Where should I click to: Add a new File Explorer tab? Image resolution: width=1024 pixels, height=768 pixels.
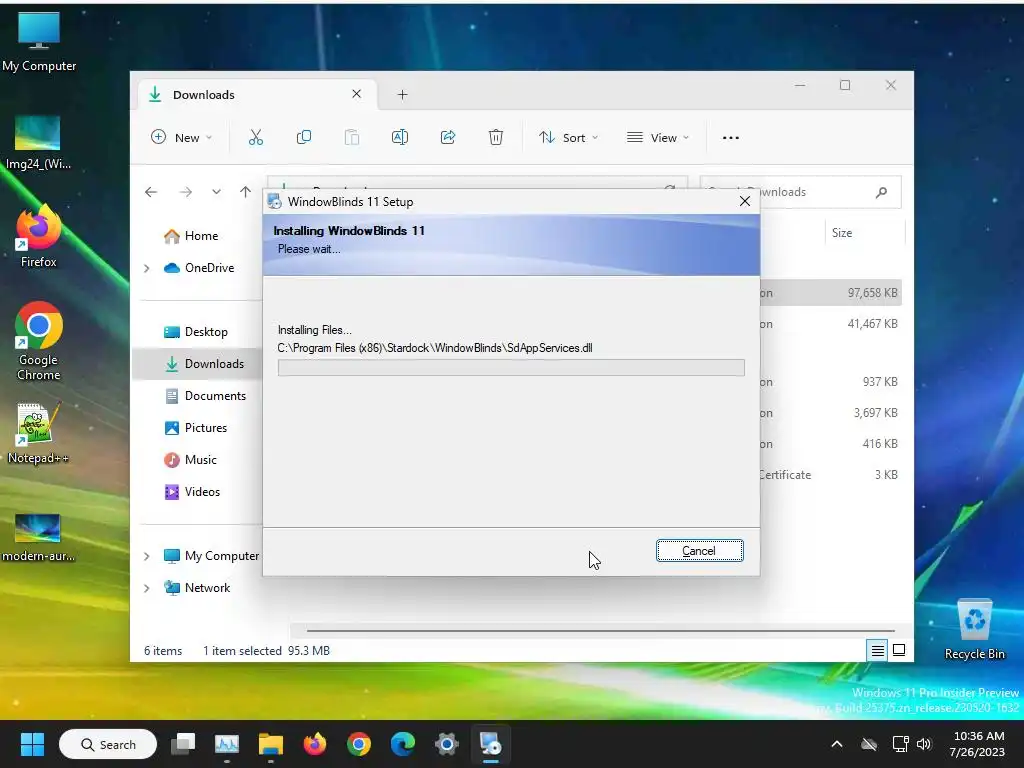[402, 95]
